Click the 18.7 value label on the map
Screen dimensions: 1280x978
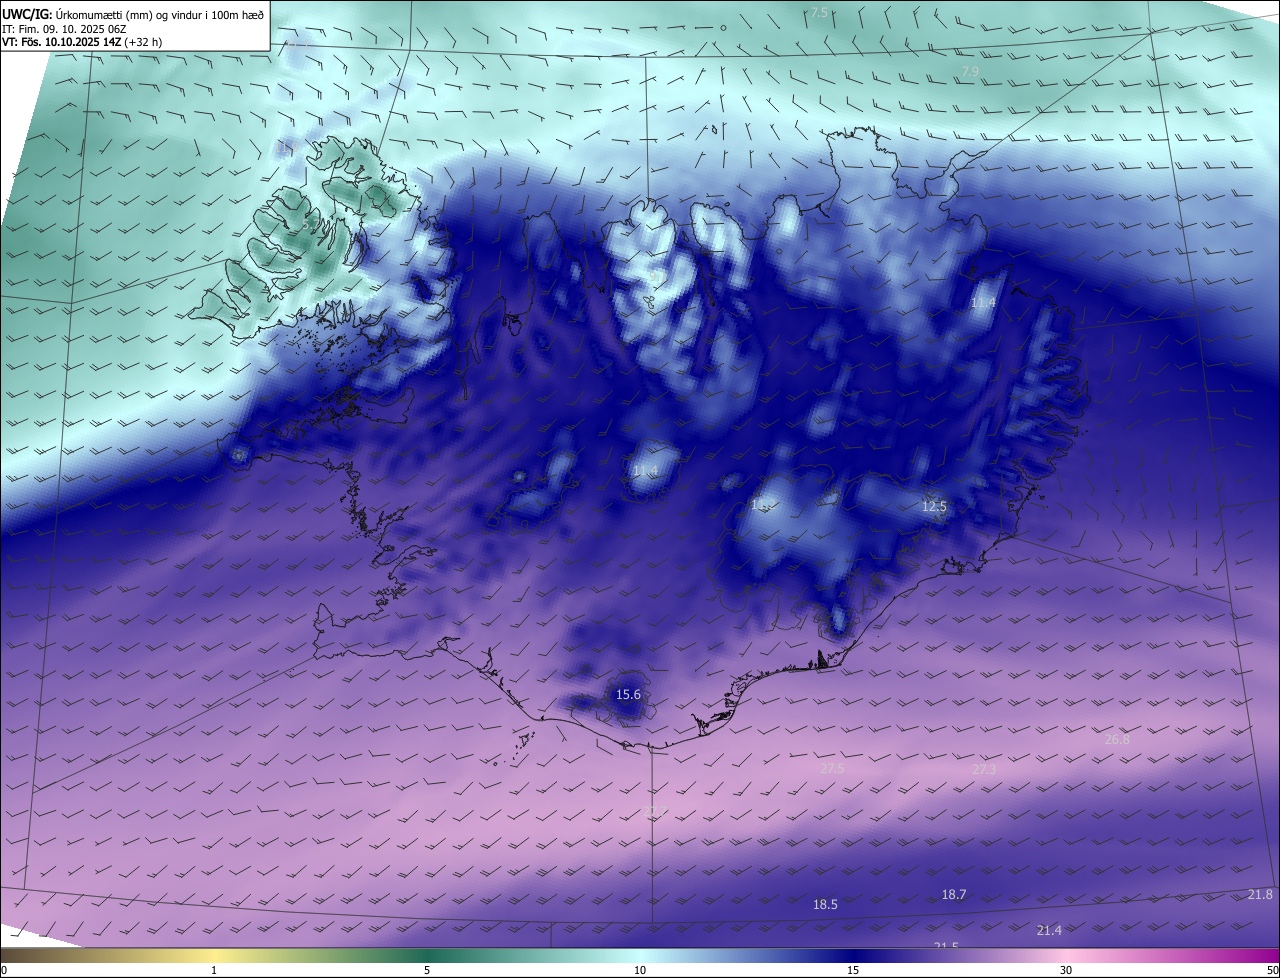954,894
